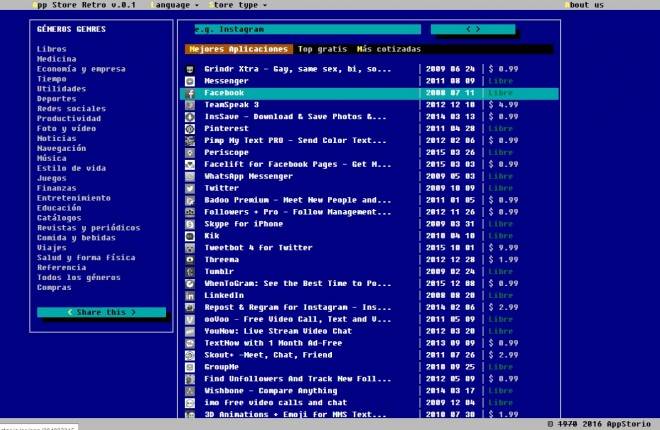The height and width of the screenshot is (430, 660).
Task: Click the Tweetbot 4 icon
Action: [x=190, y=248]
